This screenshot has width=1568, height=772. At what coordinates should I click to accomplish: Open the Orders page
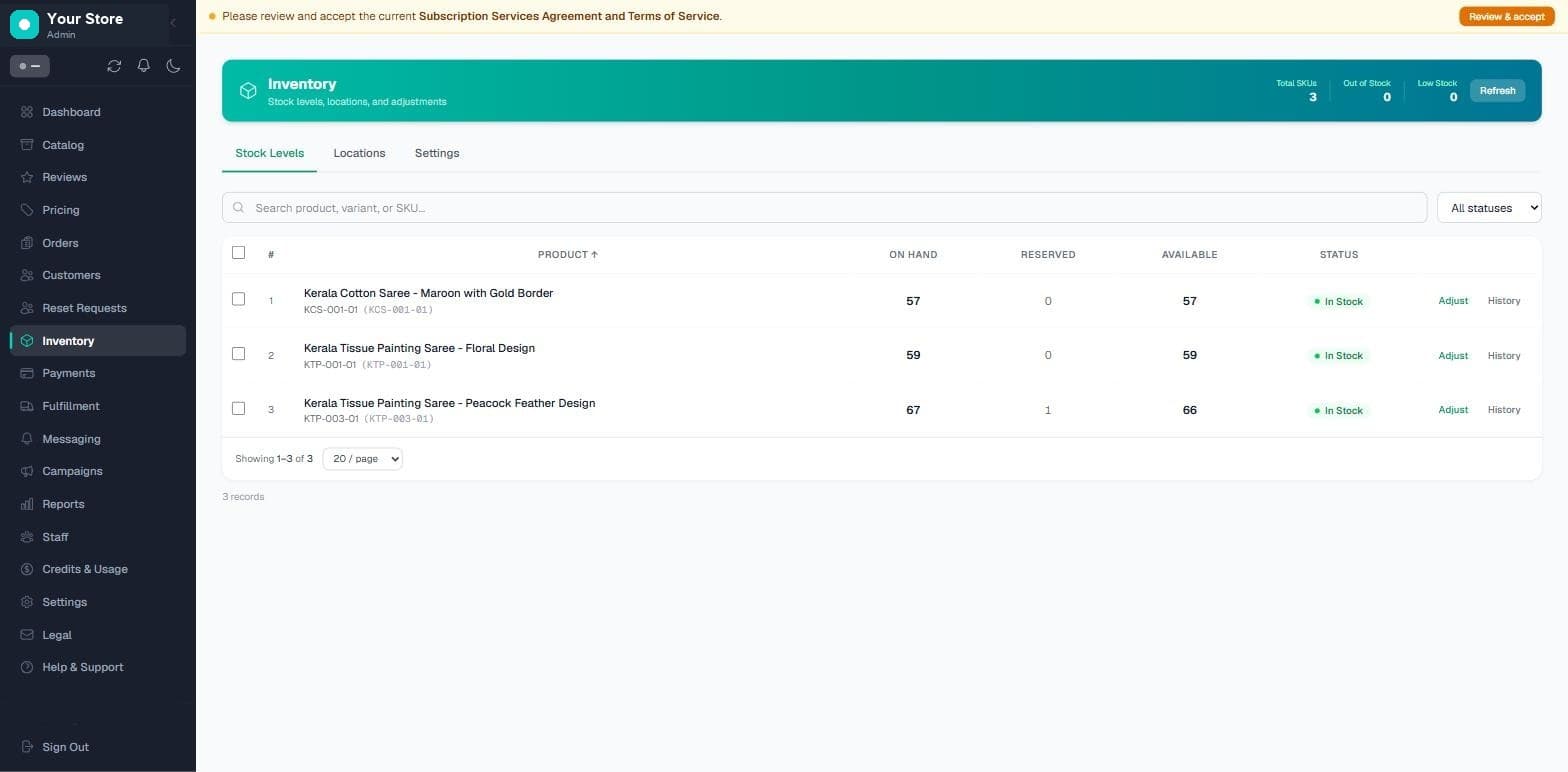(97, 243)
